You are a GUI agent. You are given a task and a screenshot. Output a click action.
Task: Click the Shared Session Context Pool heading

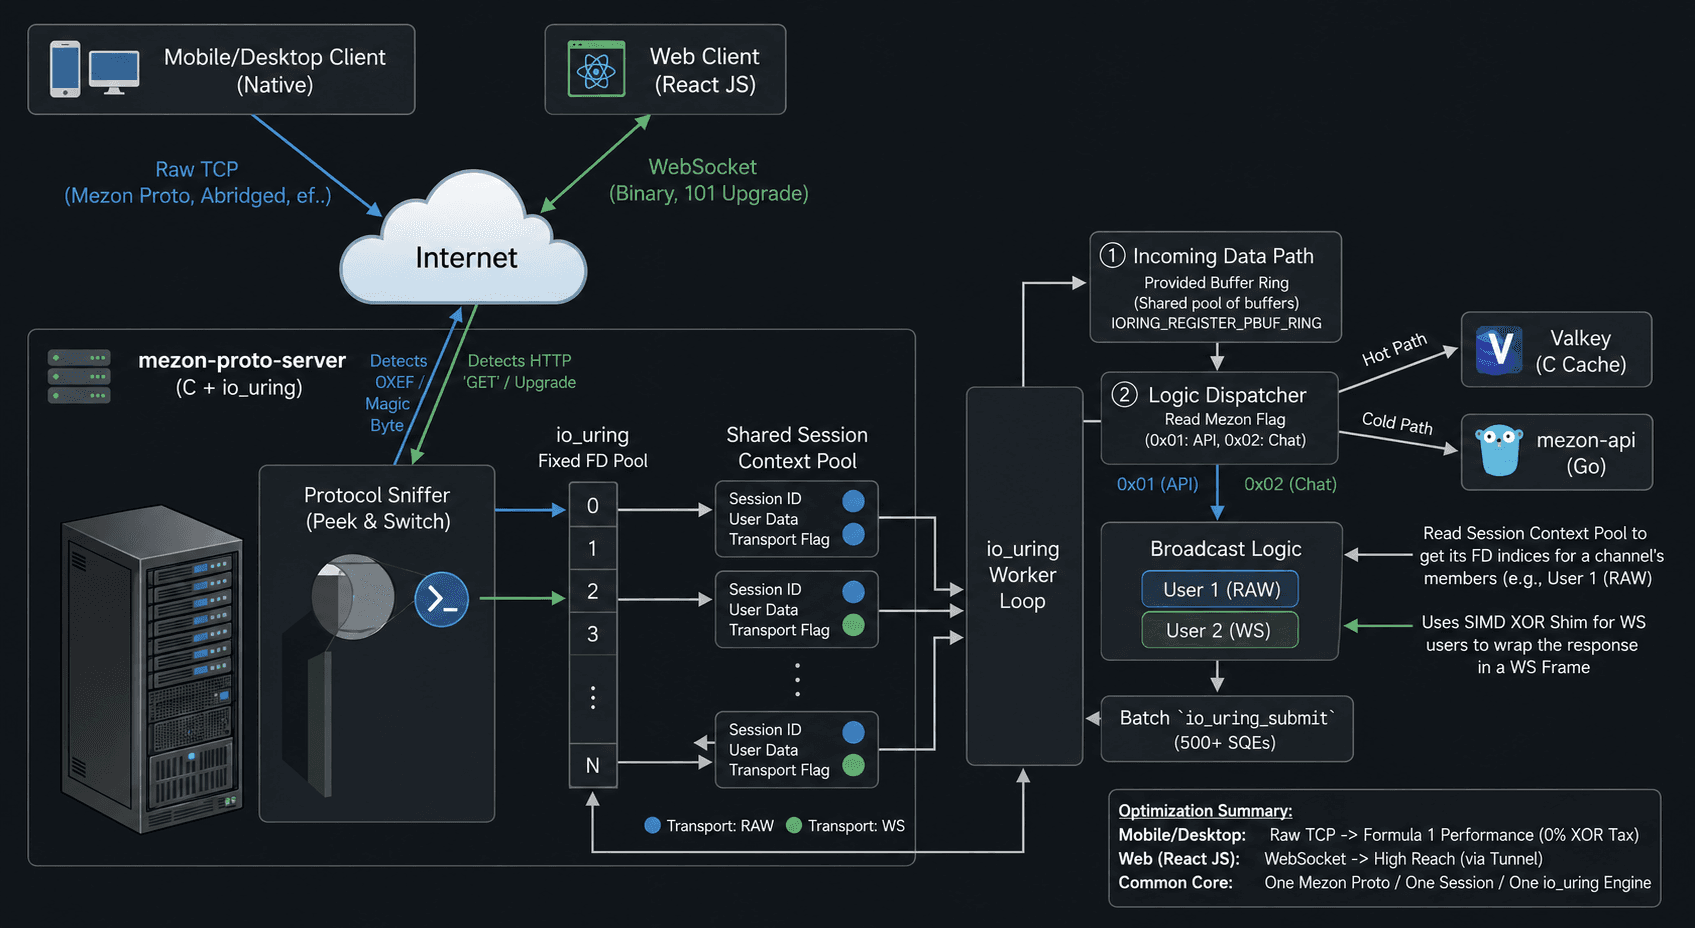(x=797, y=448)
